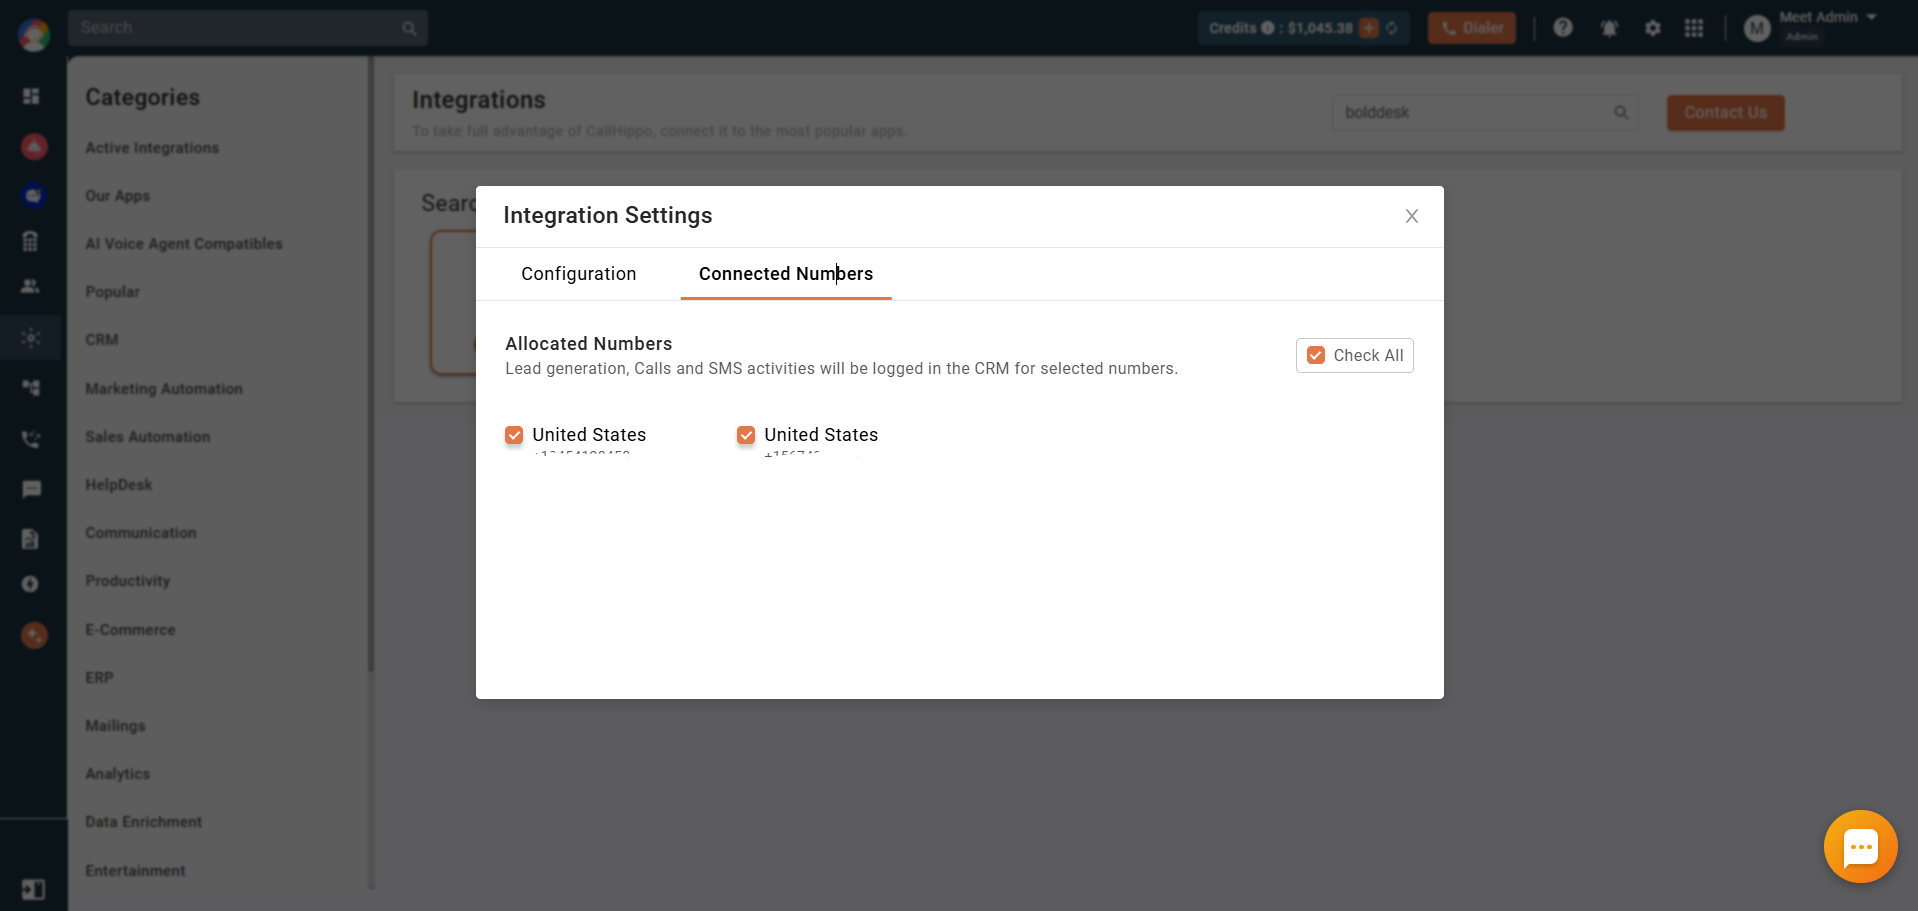Open the Marketing Automation category
Viewport: 1918px width, 911px height.
[164, 389]
